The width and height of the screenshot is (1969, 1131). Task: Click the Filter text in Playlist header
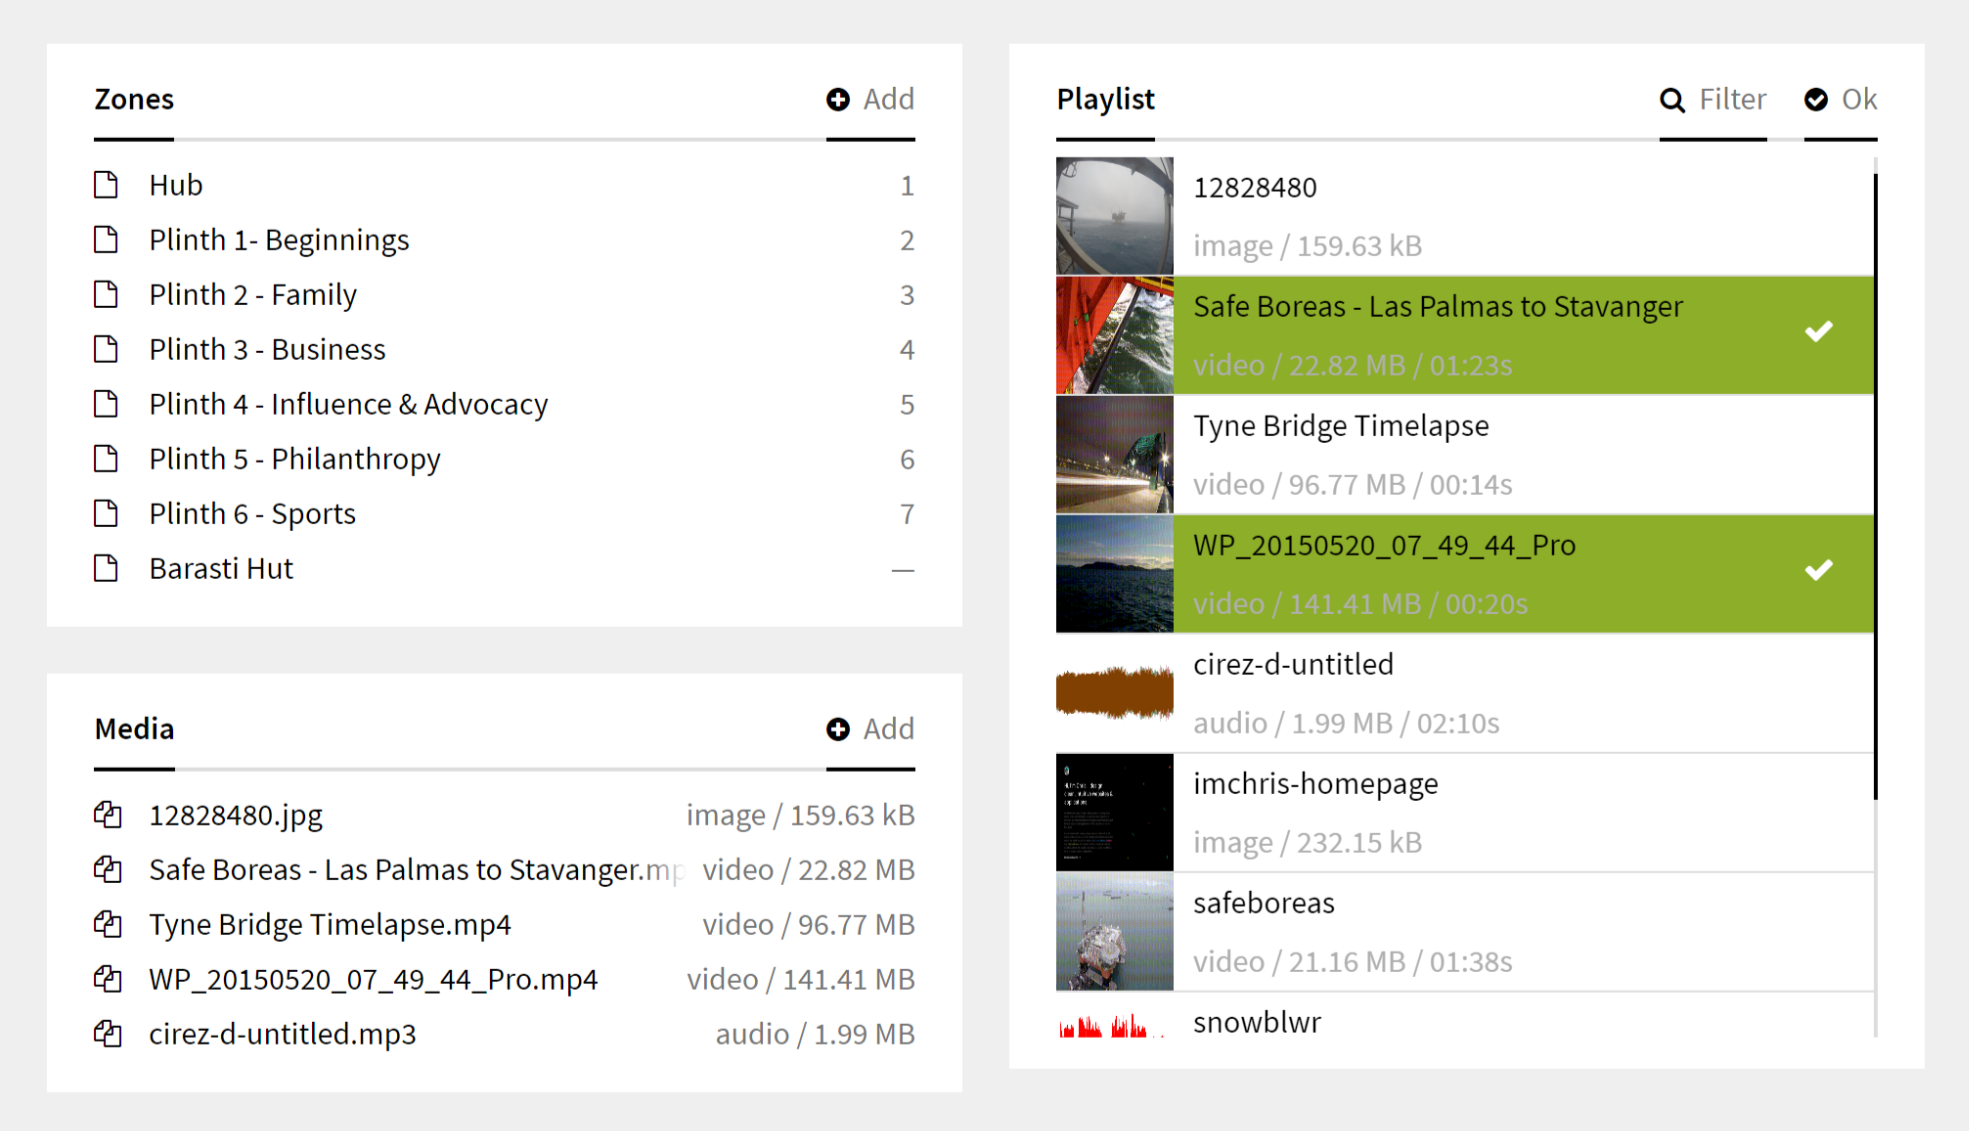coord(1732,99)
